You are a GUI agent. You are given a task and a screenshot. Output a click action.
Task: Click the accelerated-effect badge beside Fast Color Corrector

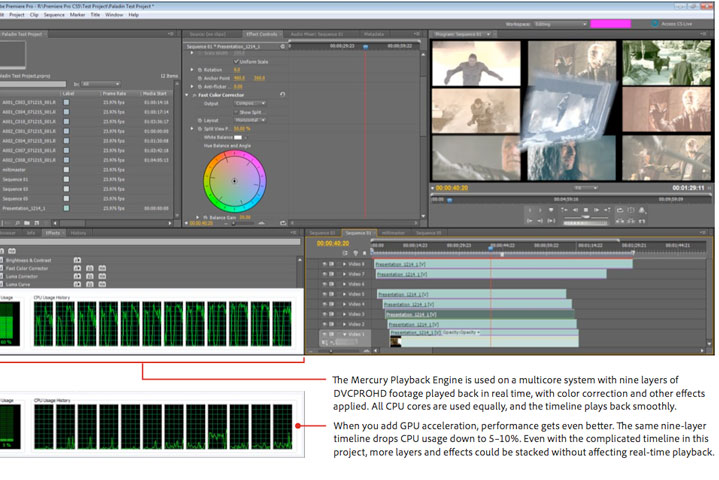tap(77, 269)
